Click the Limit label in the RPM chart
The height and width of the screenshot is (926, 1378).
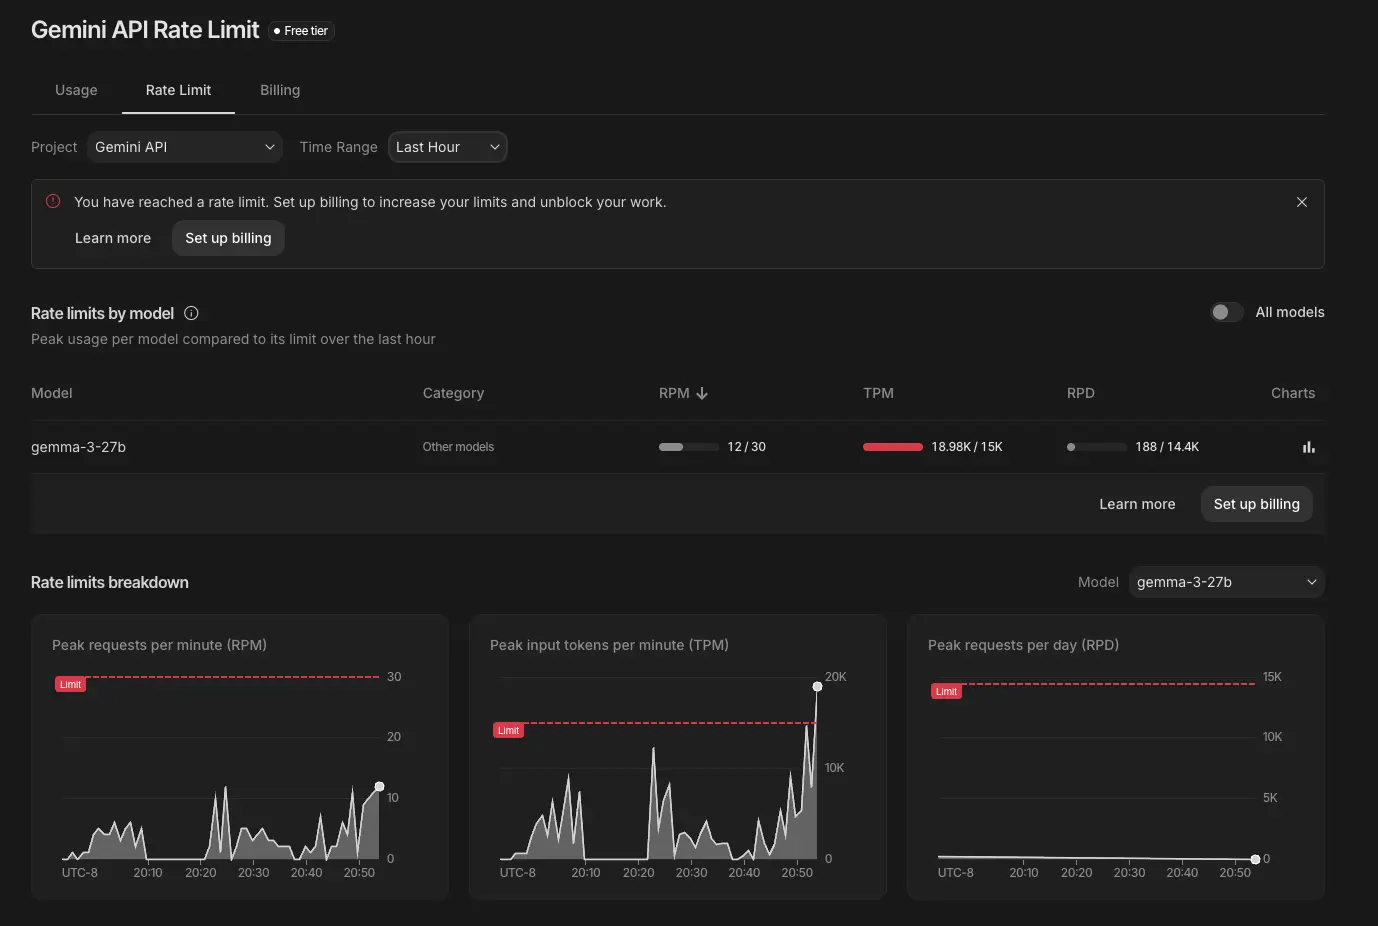click(x=70, y=684)
